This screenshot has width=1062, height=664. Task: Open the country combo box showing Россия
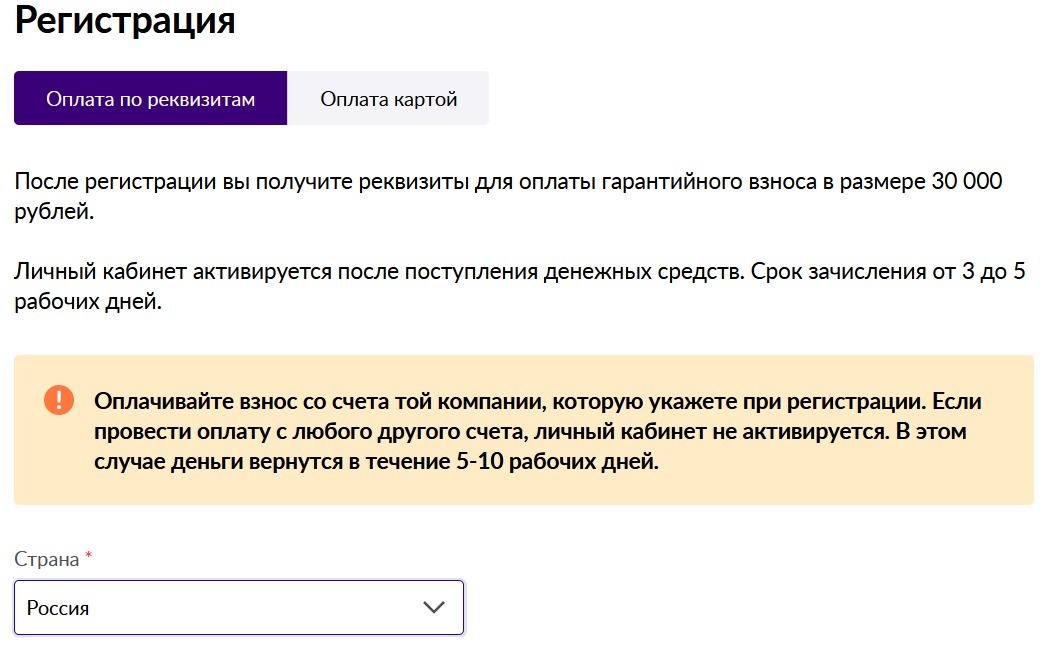[x=239, y=607]
